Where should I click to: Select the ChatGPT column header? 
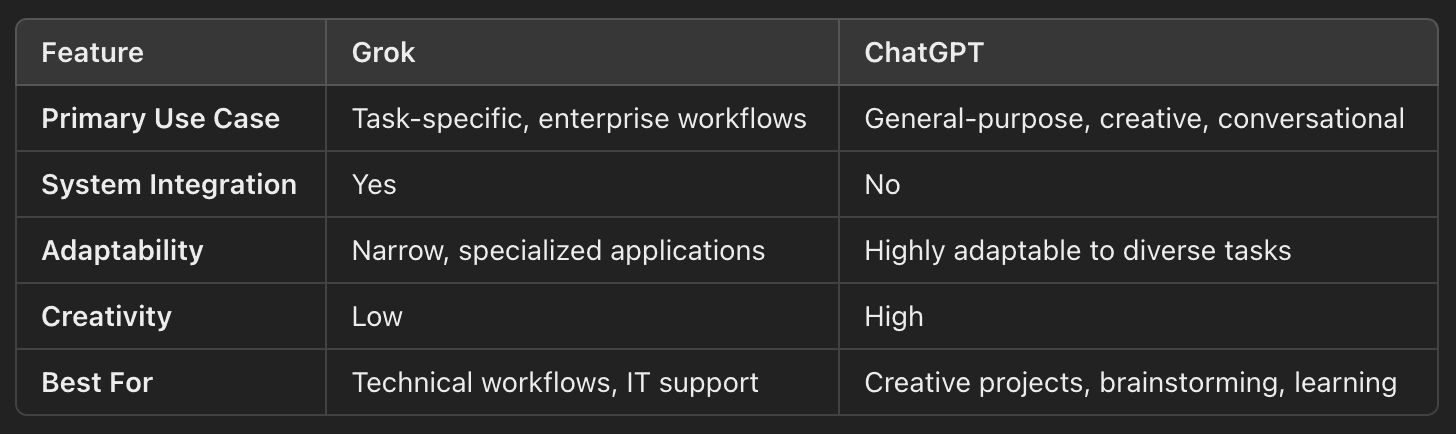[924, 52]
